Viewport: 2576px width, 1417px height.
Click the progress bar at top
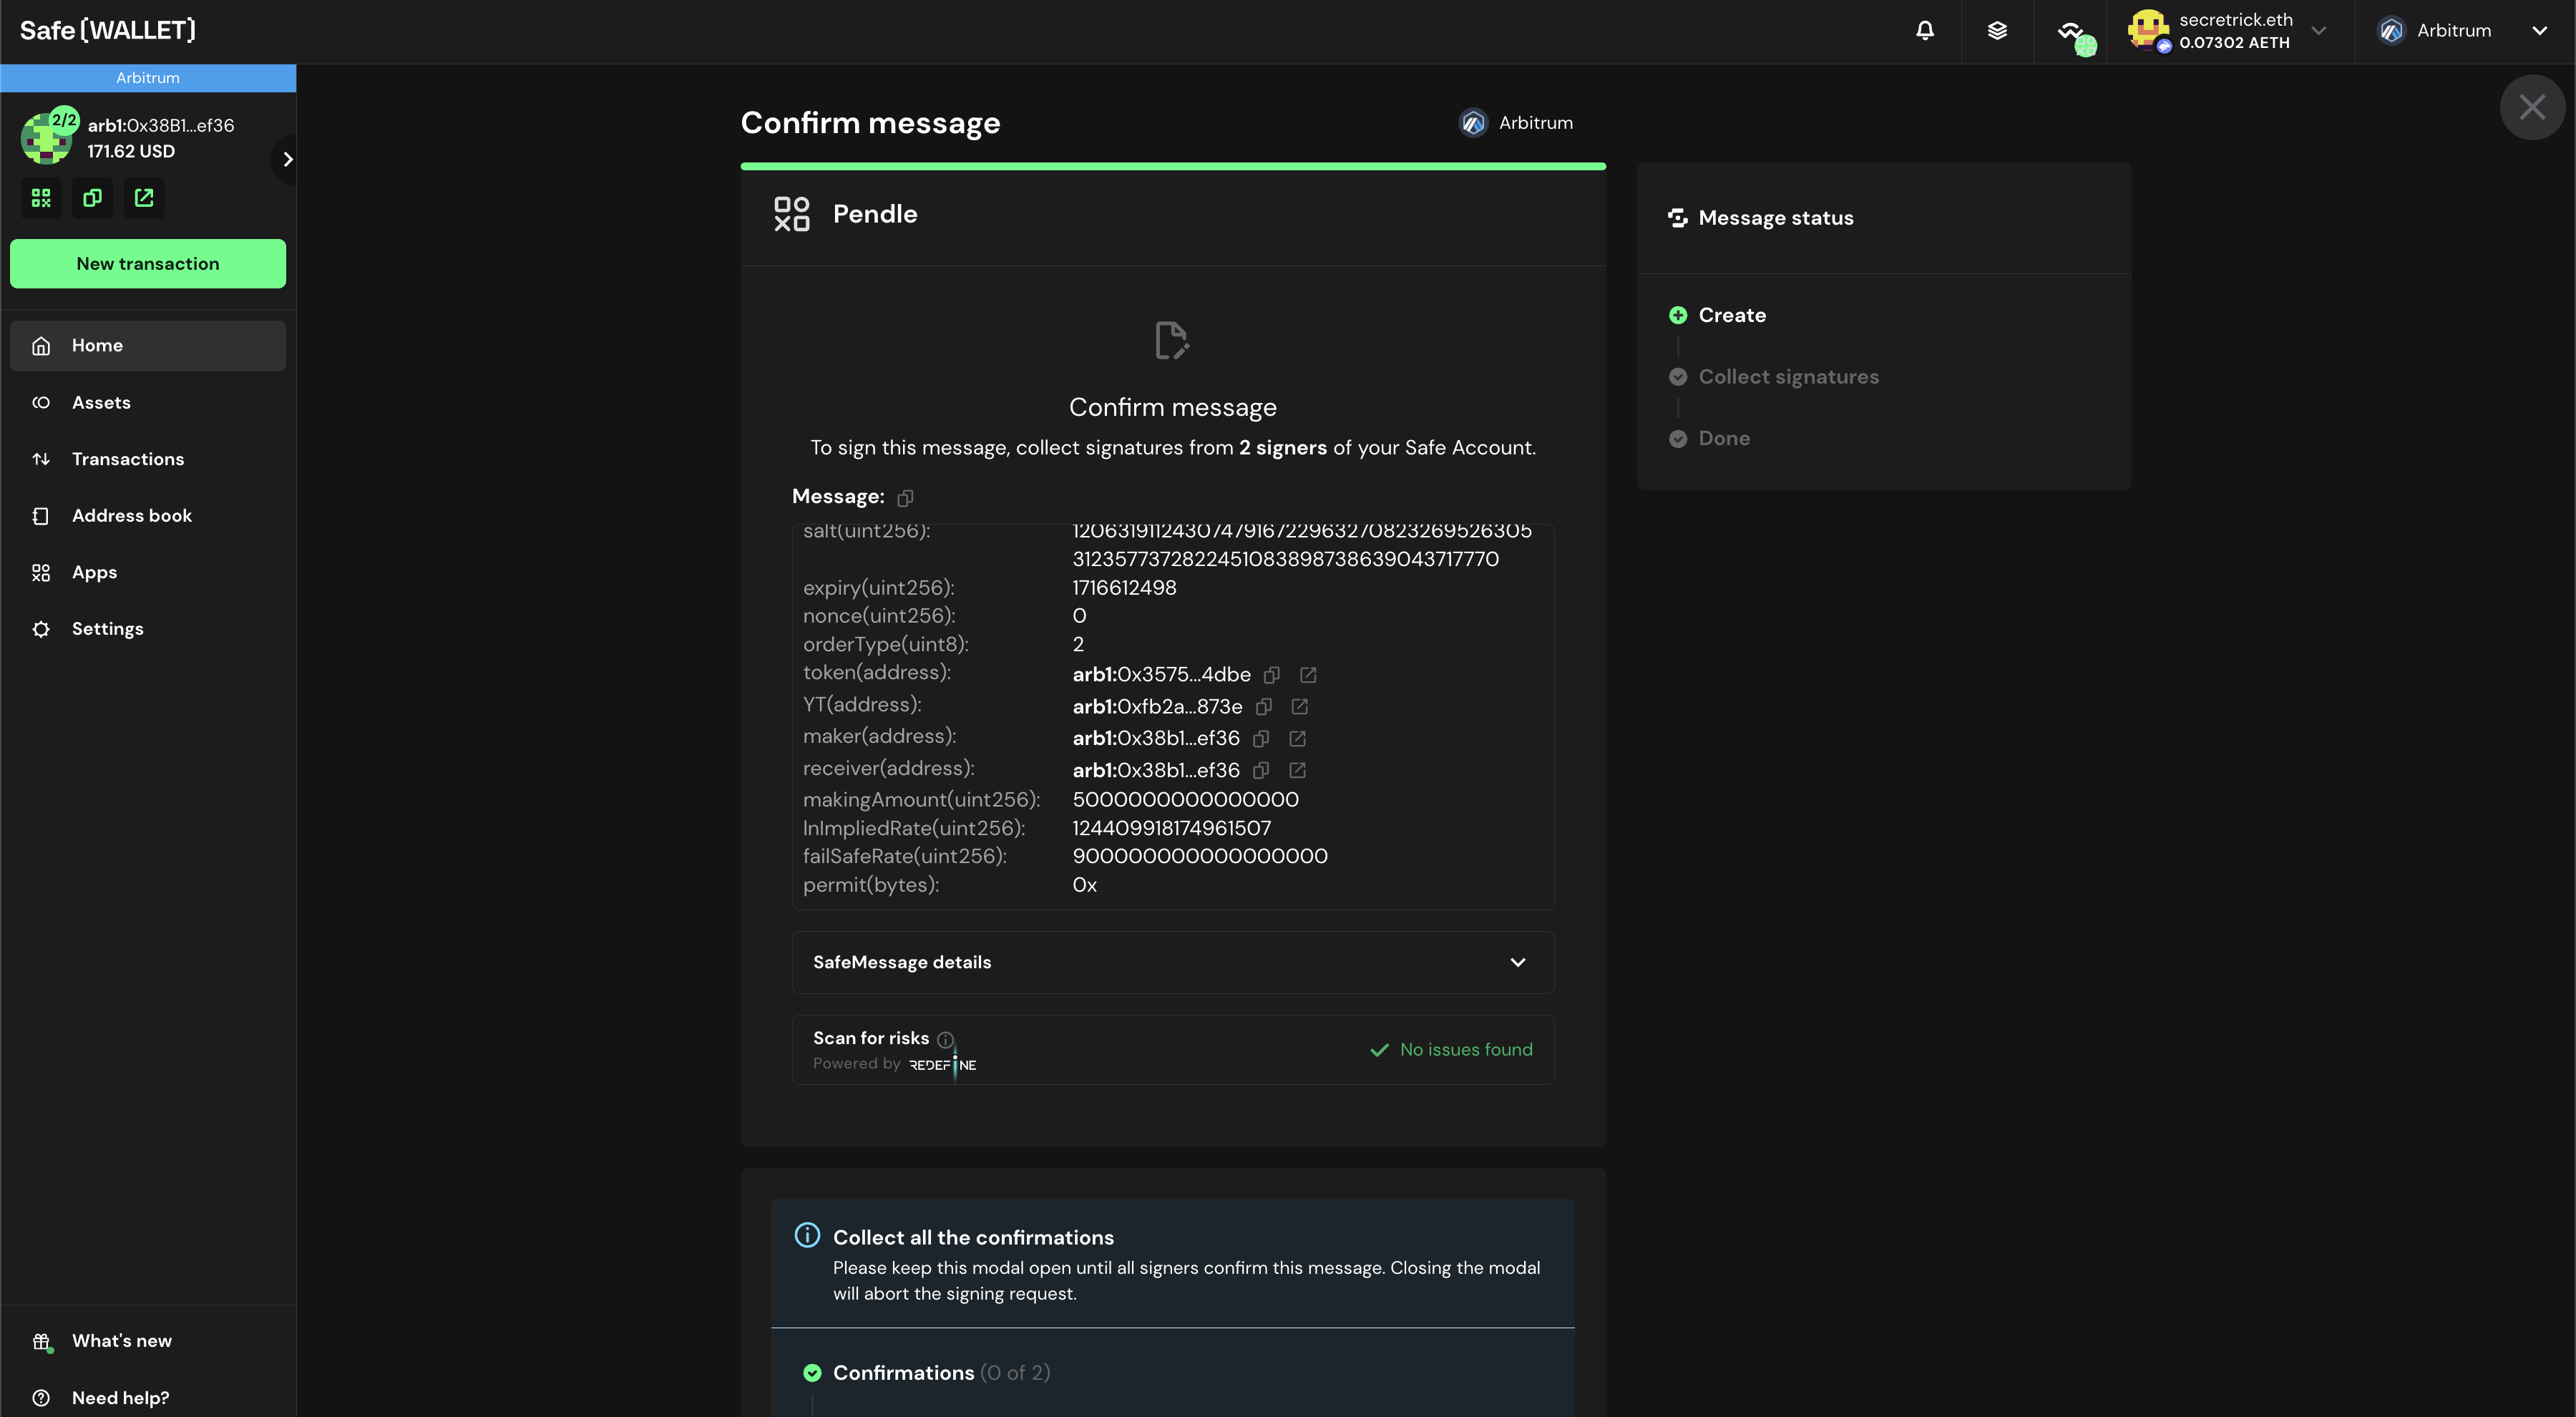click(1172, 162)
